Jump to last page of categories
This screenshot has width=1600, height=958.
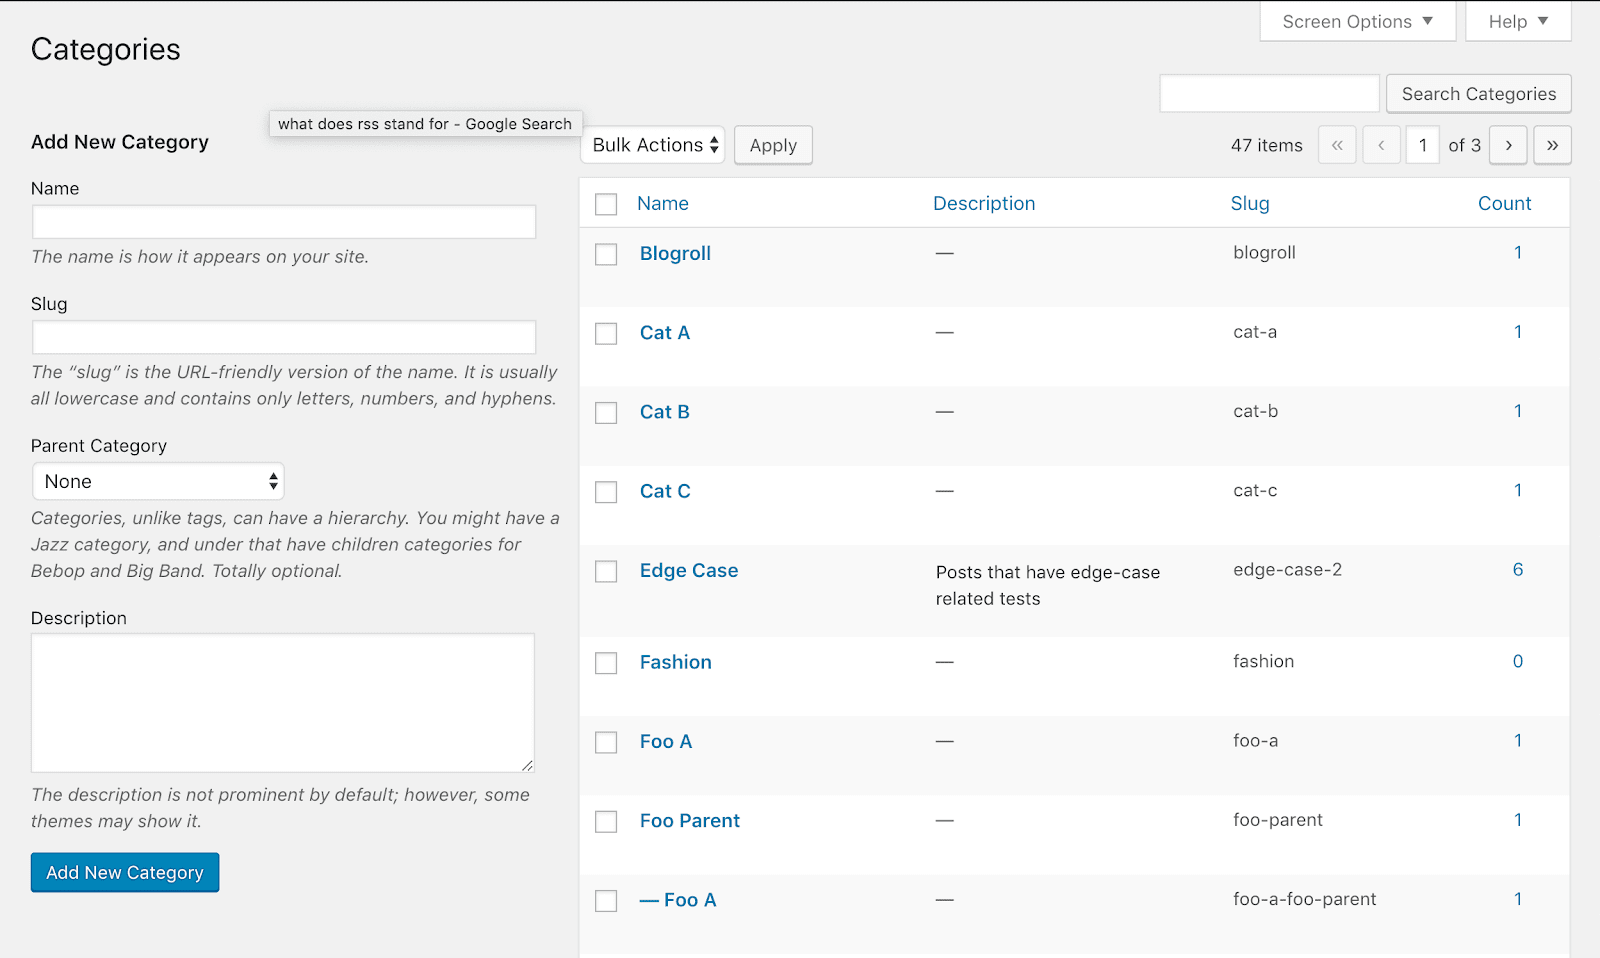tap(1552, 145)
